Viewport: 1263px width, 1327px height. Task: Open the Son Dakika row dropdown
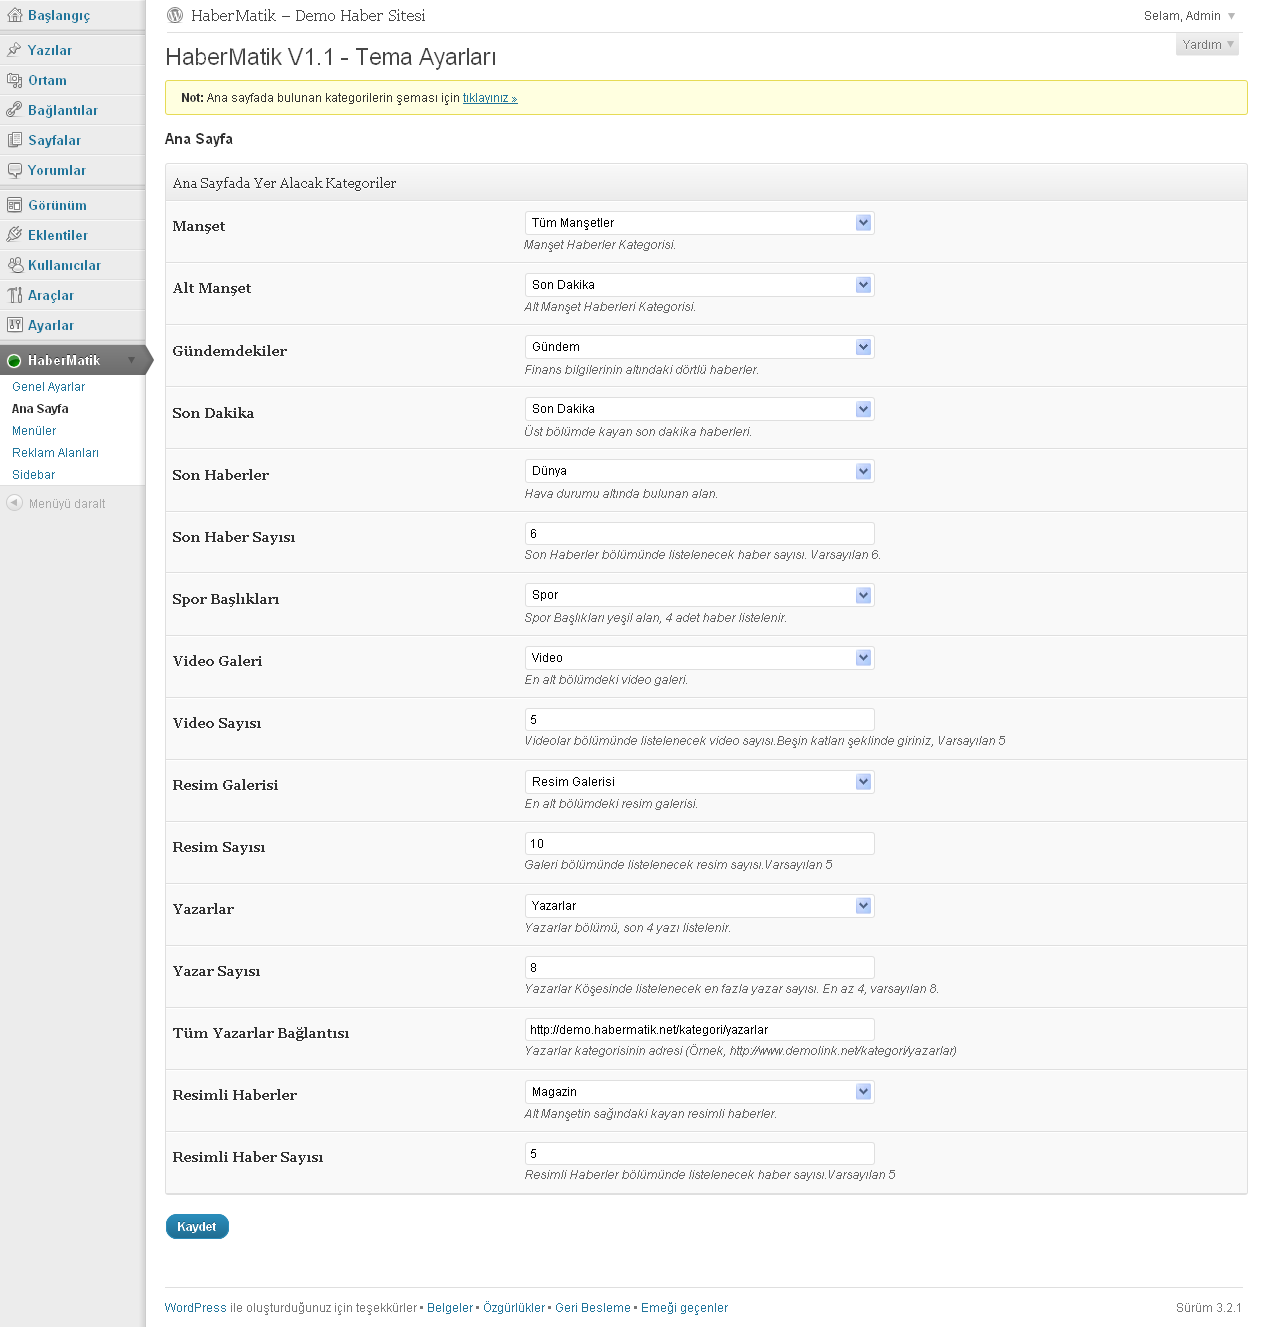(699, 409)
